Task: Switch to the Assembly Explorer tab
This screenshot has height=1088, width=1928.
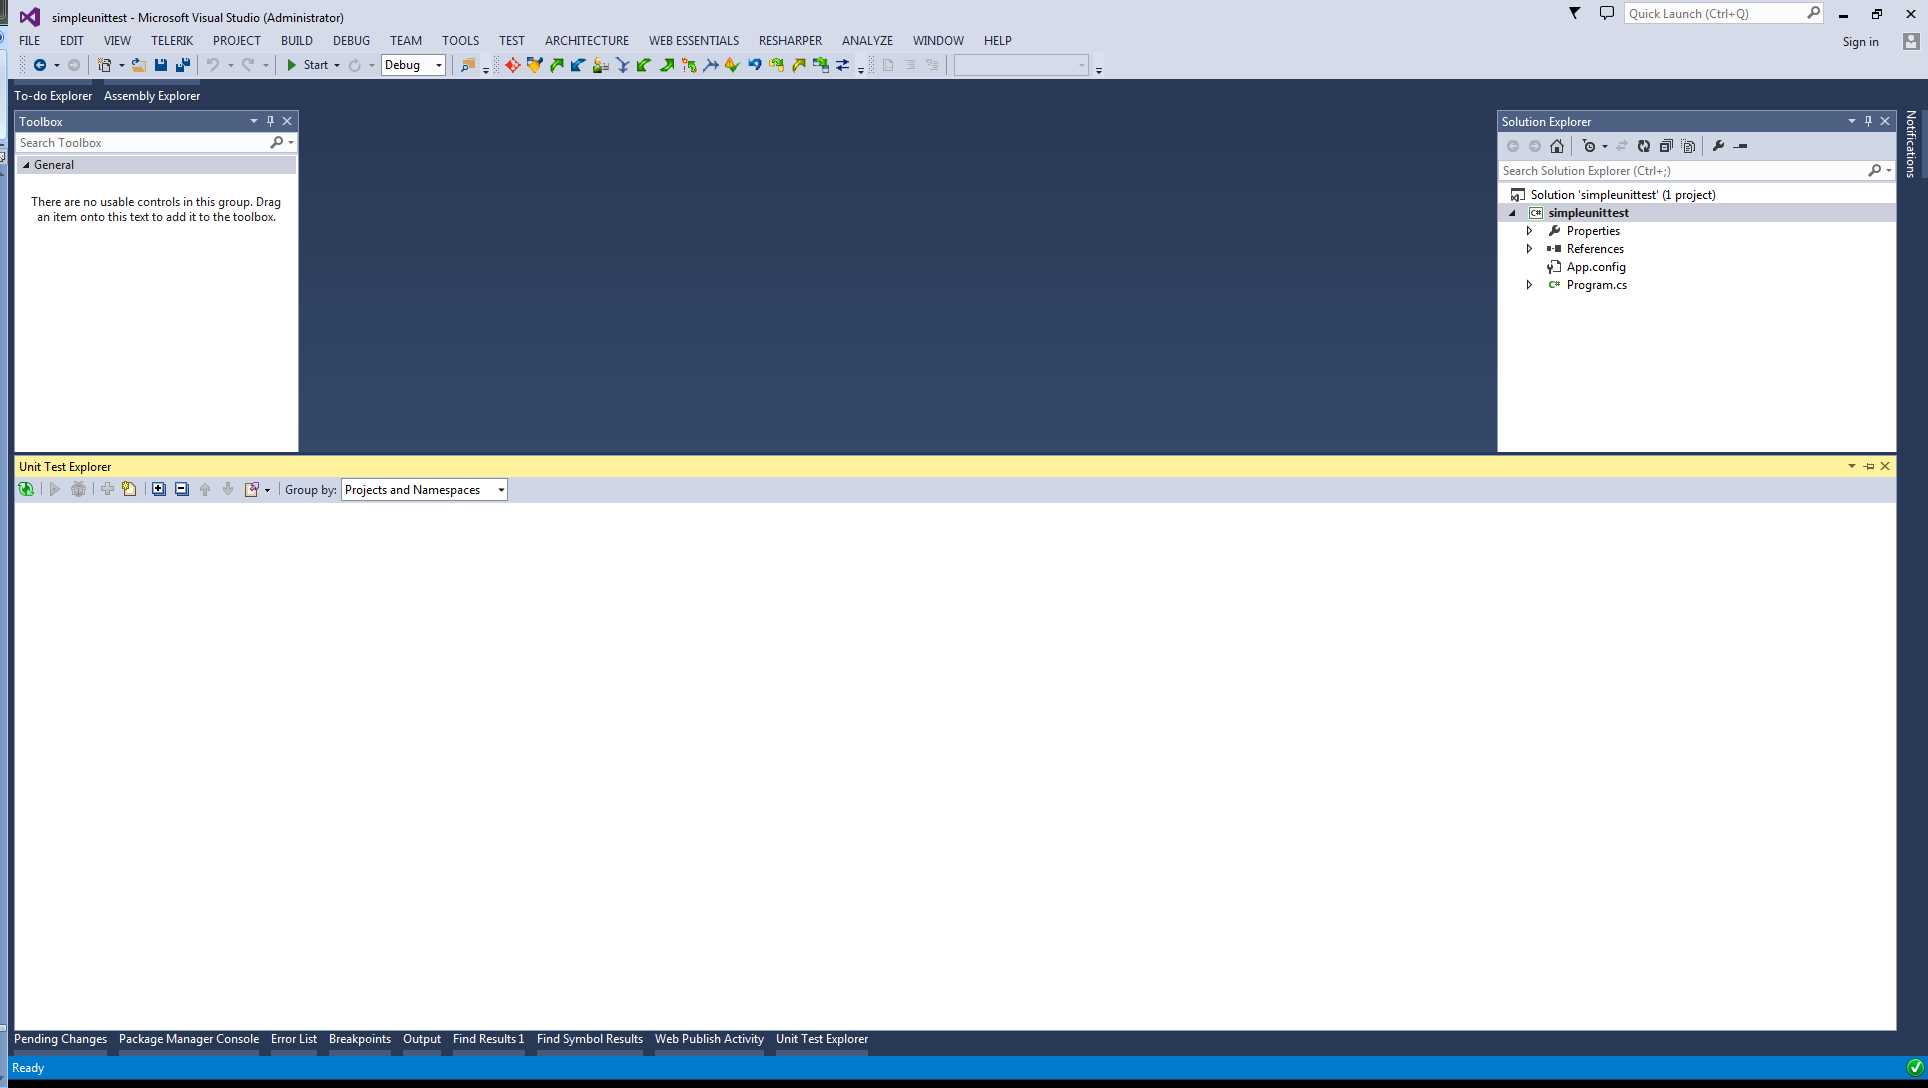Action: (152, 95)
